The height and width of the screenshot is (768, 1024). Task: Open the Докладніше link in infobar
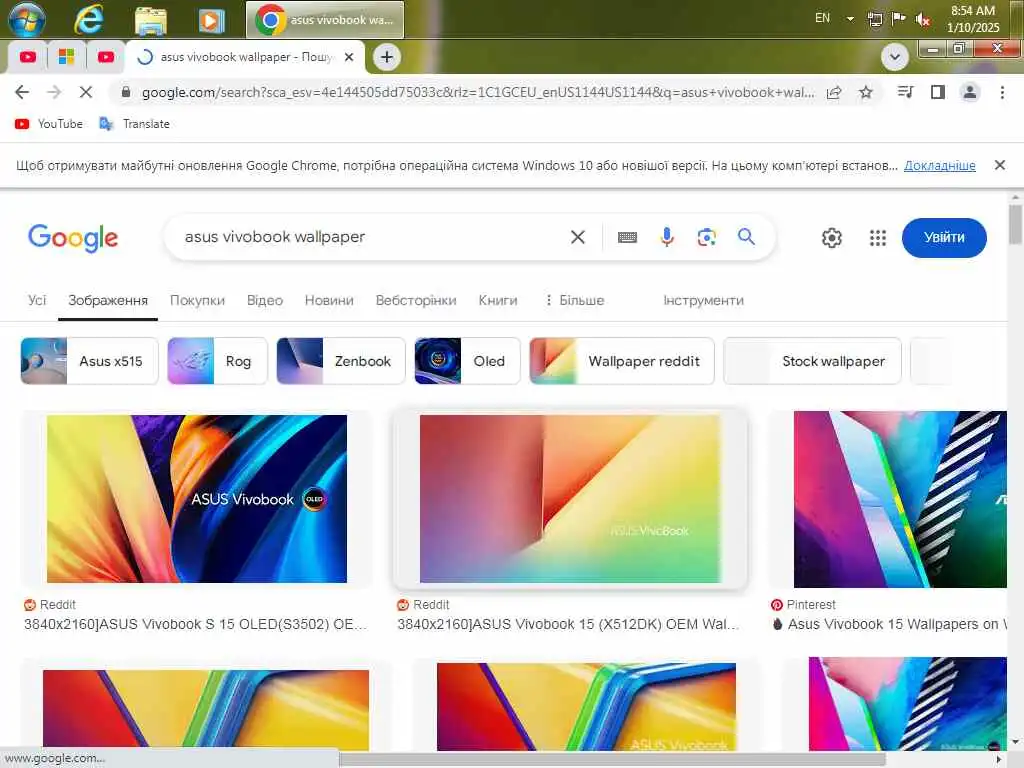click(940, 165)
